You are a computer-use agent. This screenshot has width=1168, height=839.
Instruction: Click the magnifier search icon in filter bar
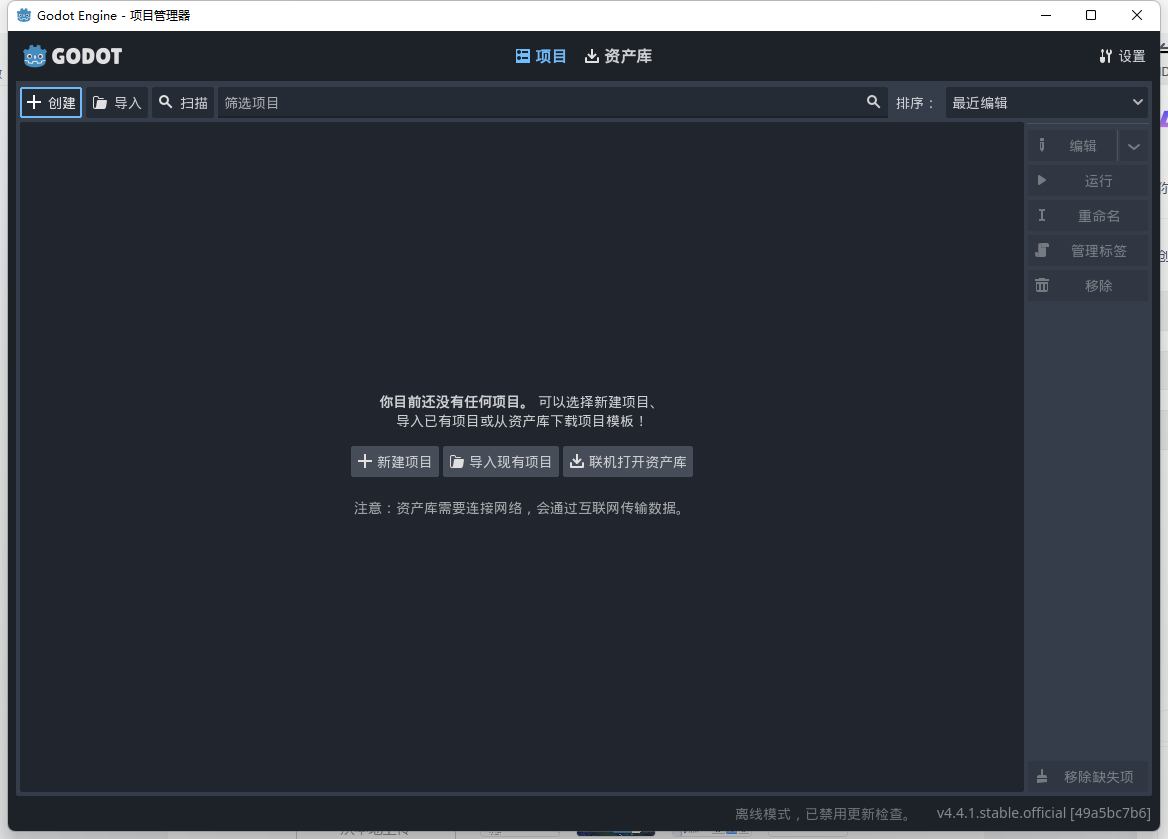[873, 102]
